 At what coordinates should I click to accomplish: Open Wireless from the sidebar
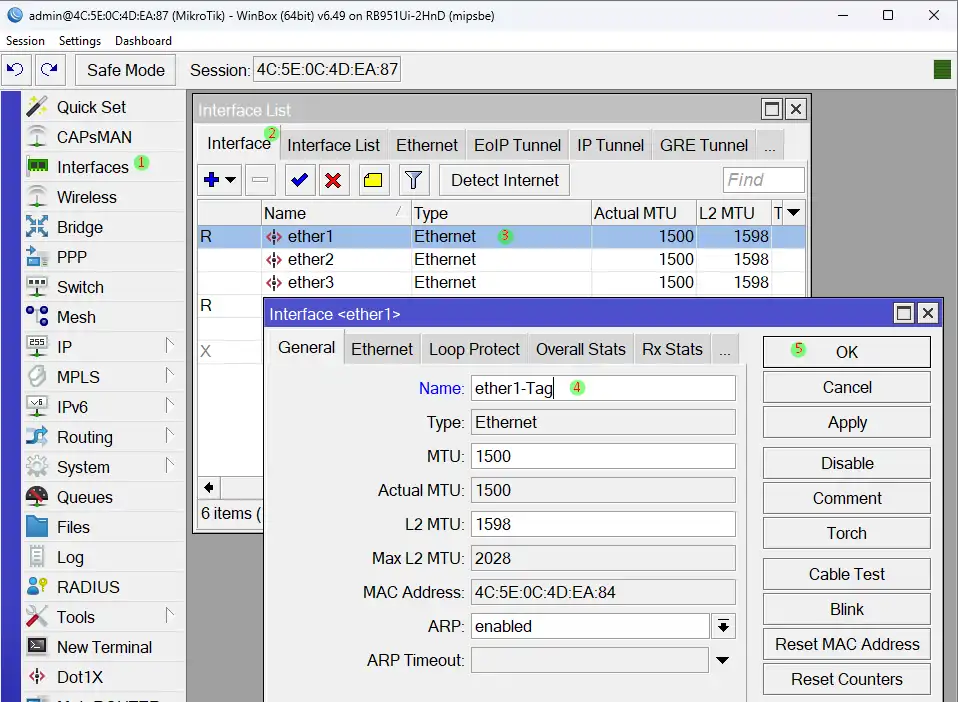point(86,197)
